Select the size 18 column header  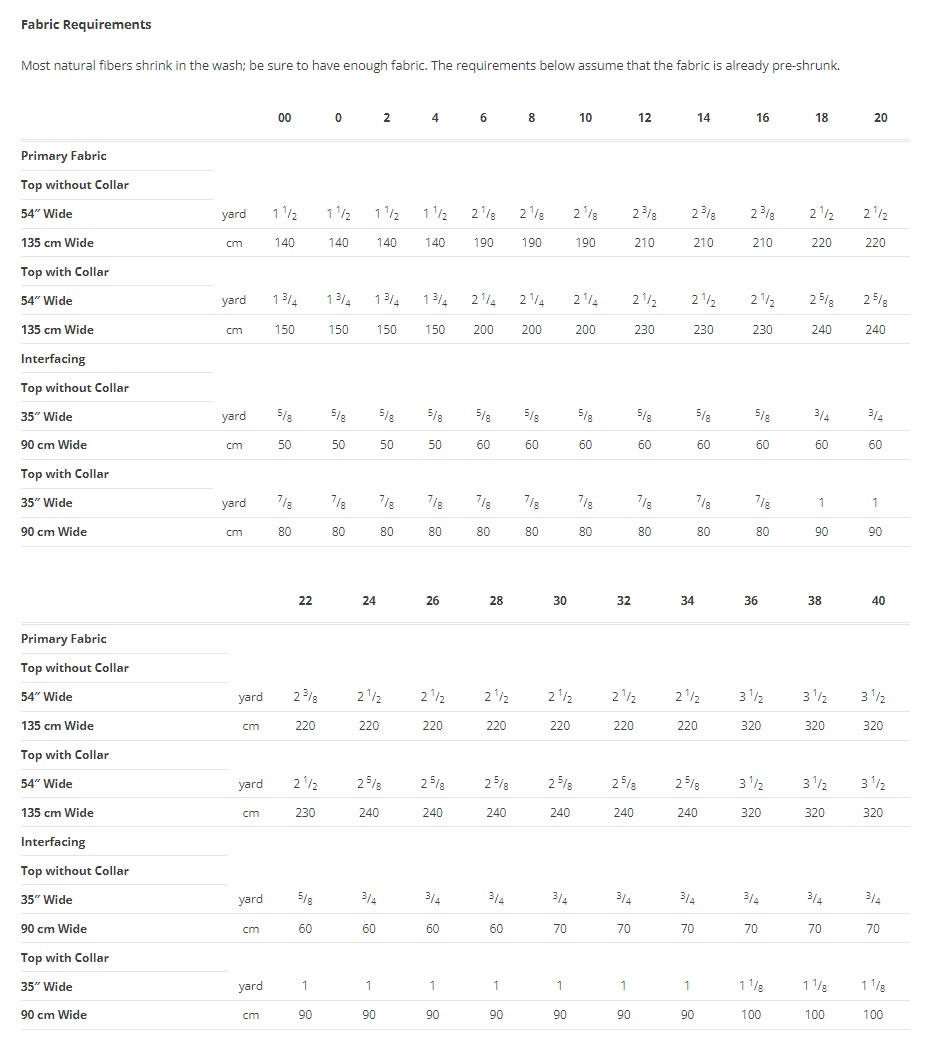822,118
